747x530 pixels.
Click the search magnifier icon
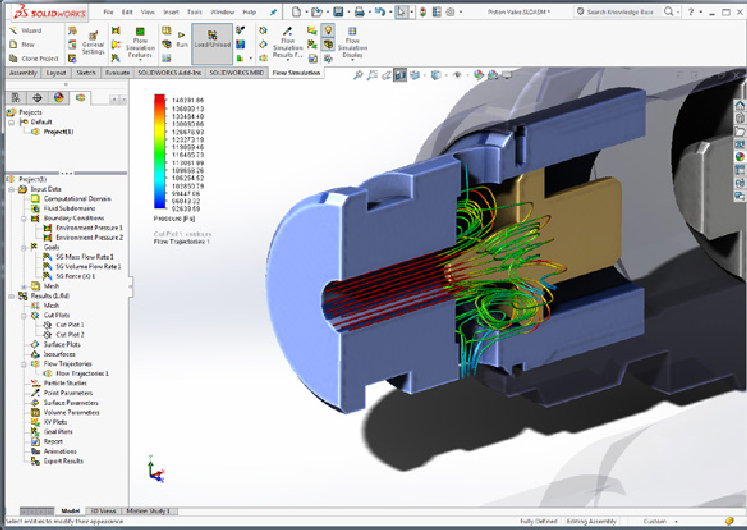(x=668, y=11)
